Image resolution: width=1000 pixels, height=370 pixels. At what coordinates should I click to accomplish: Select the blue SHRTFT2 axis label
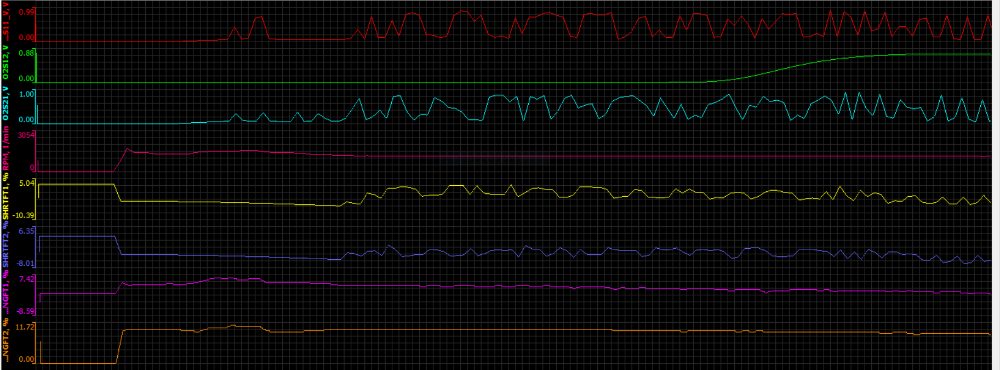point(5,246)
